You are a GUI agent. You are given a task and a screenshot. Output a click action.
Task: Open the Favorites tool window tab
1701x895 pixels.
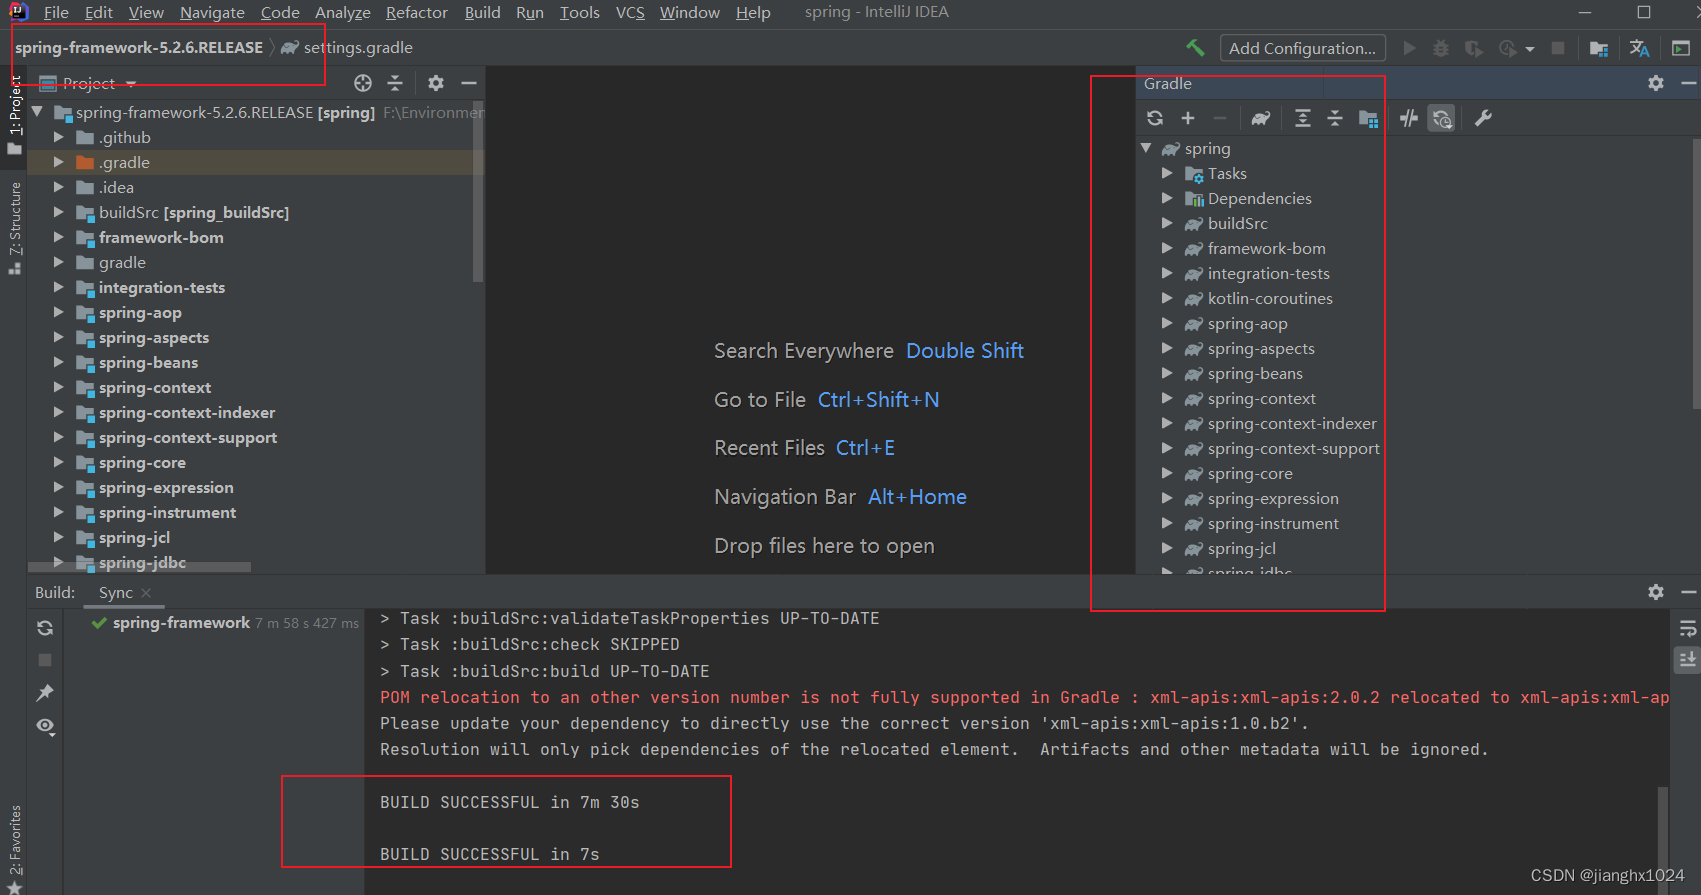coord(15,848)
